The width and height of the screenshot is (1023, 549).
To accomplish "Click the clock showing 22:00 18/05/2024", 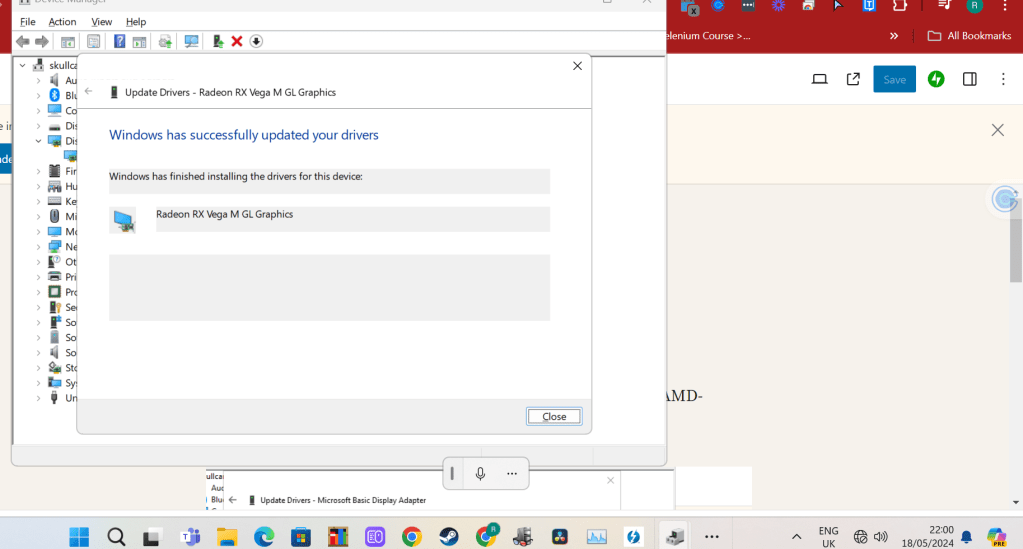I will tap(928, 537).
